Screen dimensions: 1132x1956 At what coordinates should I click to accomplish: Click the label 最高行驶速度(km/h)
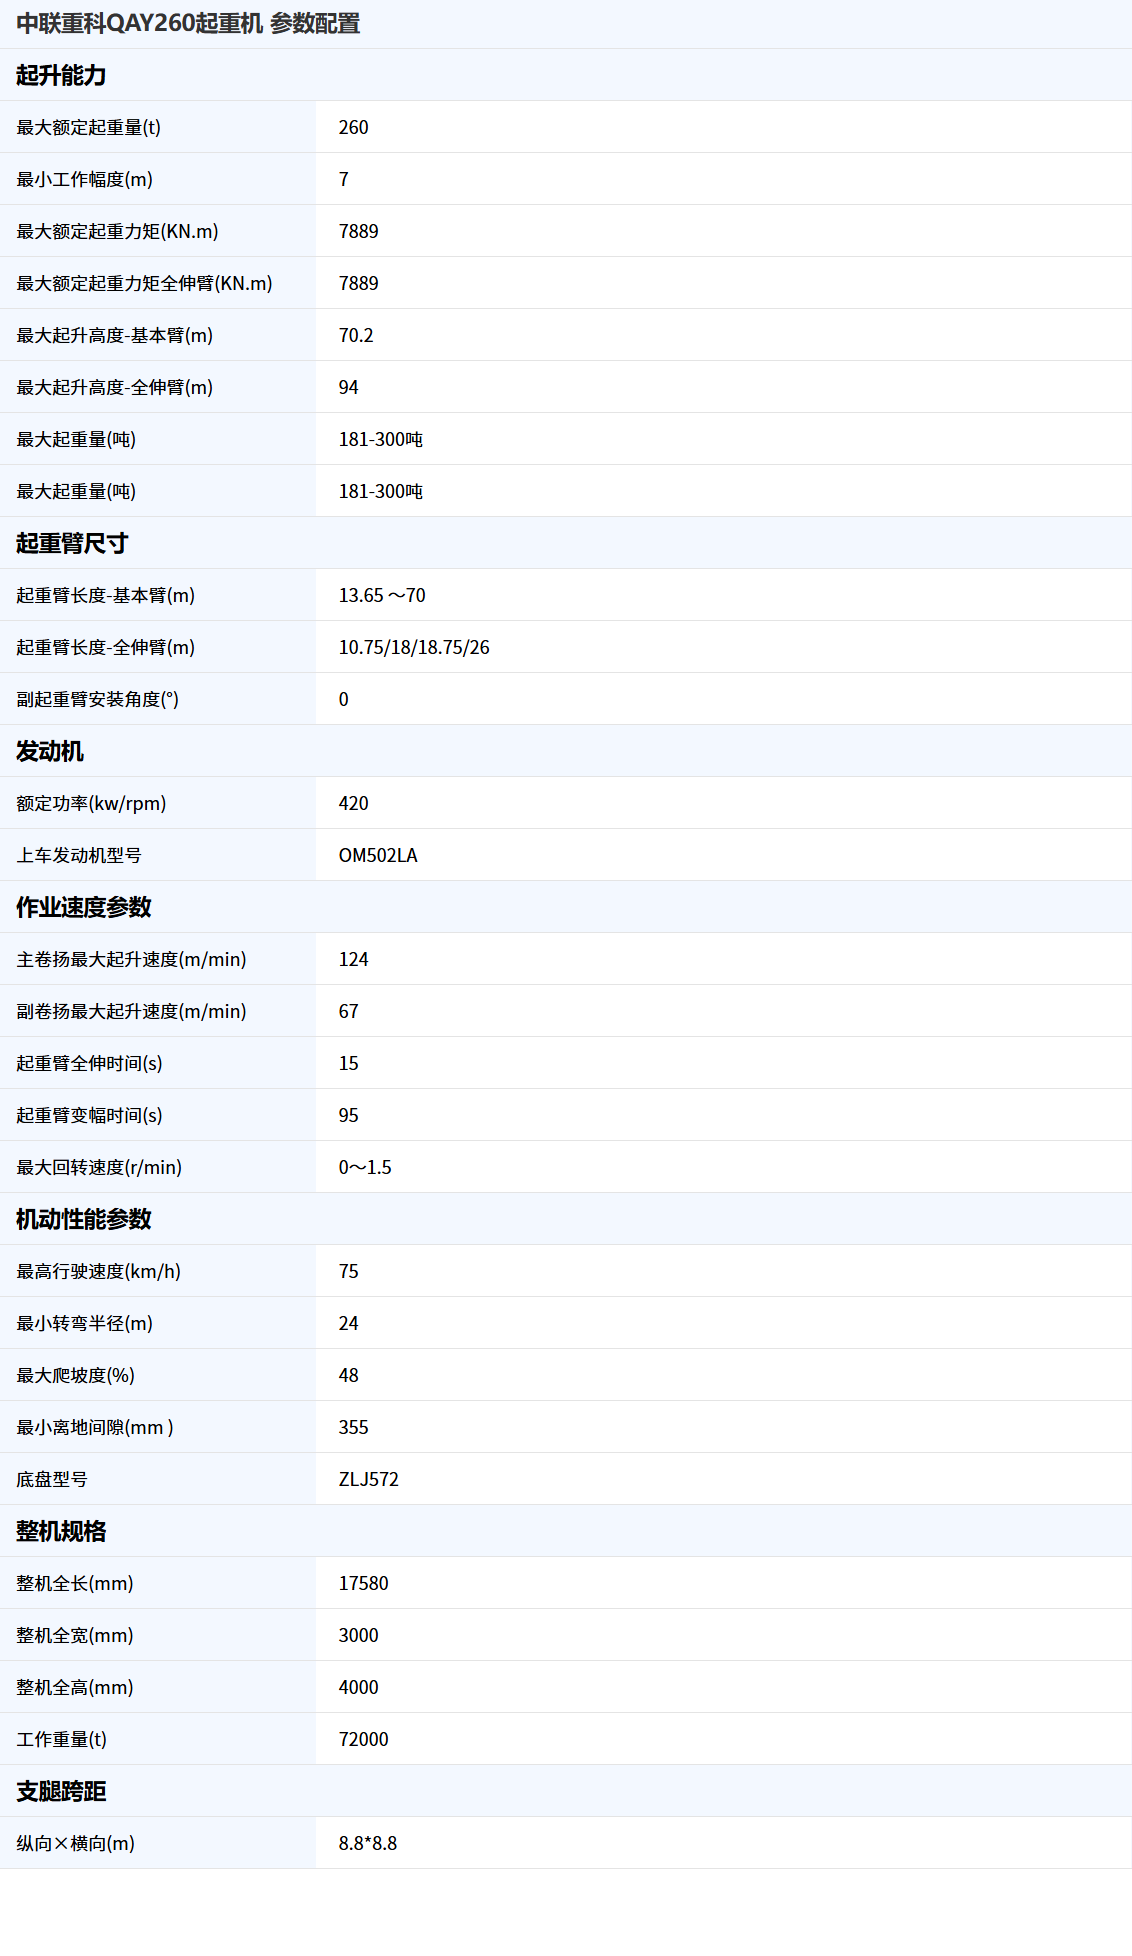[99, 1271]
